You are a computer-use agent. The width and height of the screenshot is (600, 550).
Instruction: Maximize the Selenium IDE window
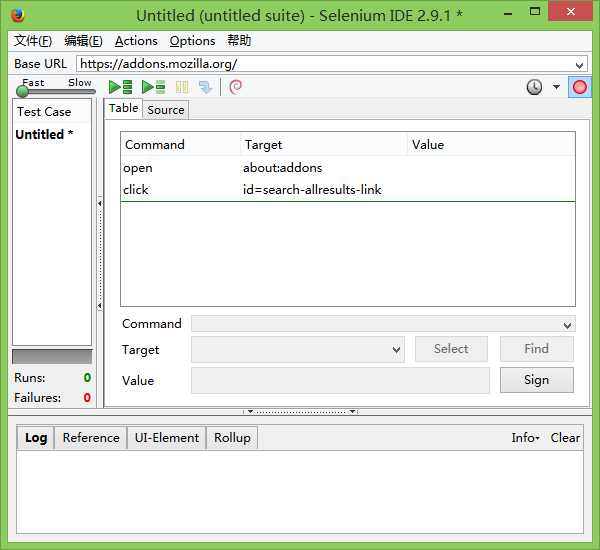[535, 11]
